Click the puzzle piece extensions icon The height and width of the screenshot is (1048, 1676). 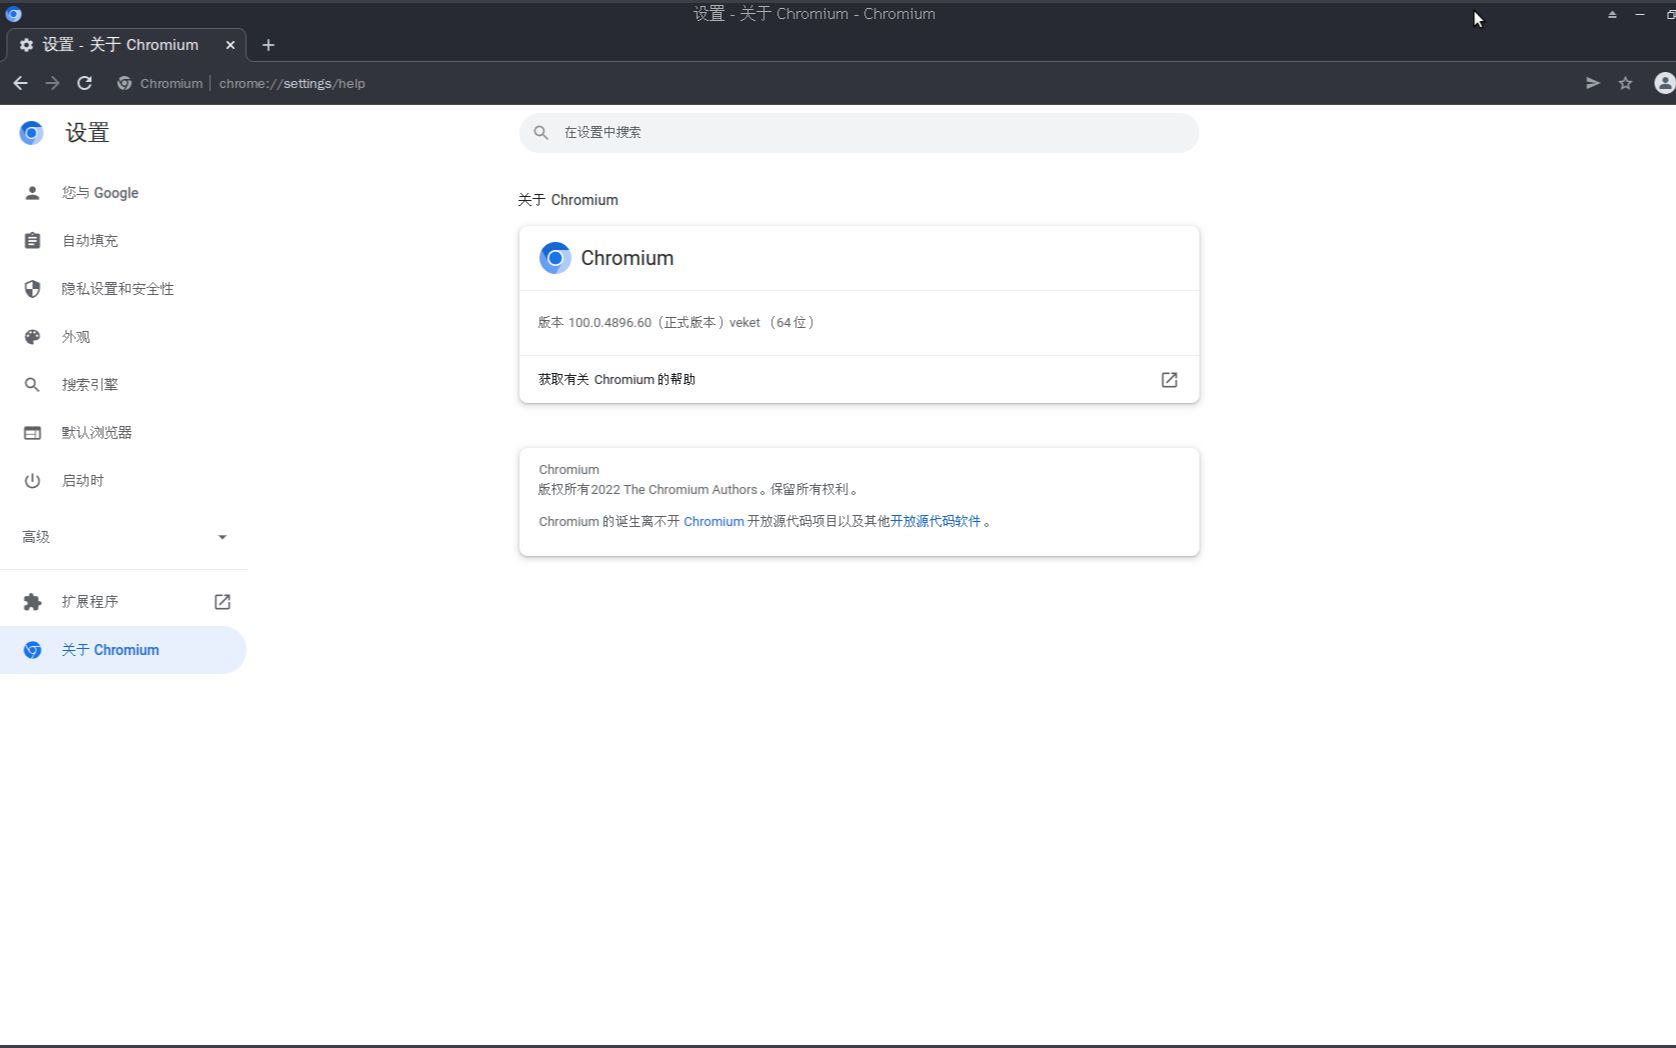[x=32, y=602]
